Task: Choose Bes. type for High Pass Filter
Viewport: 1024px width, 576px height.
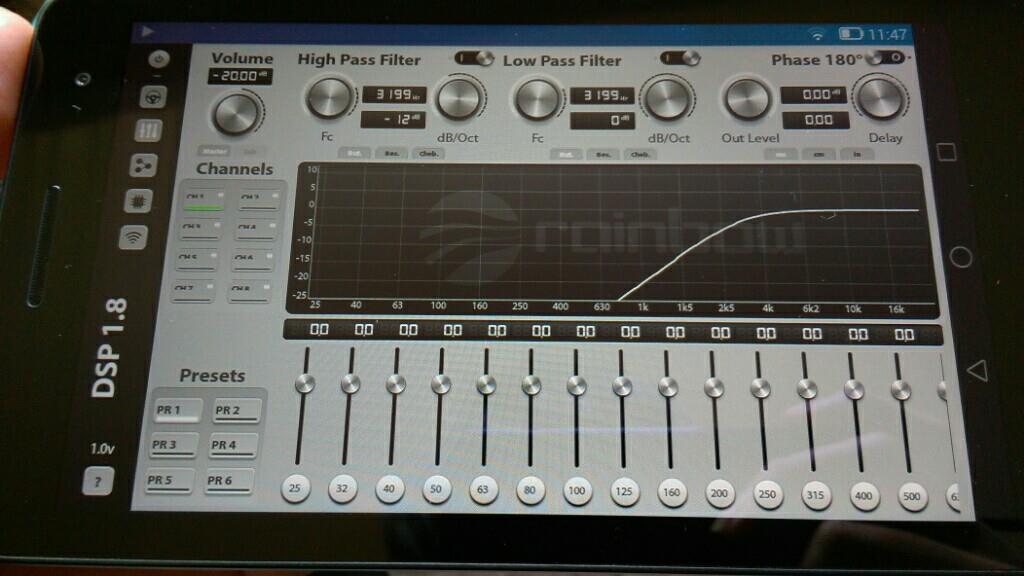Action: click(x=392, y=153)
